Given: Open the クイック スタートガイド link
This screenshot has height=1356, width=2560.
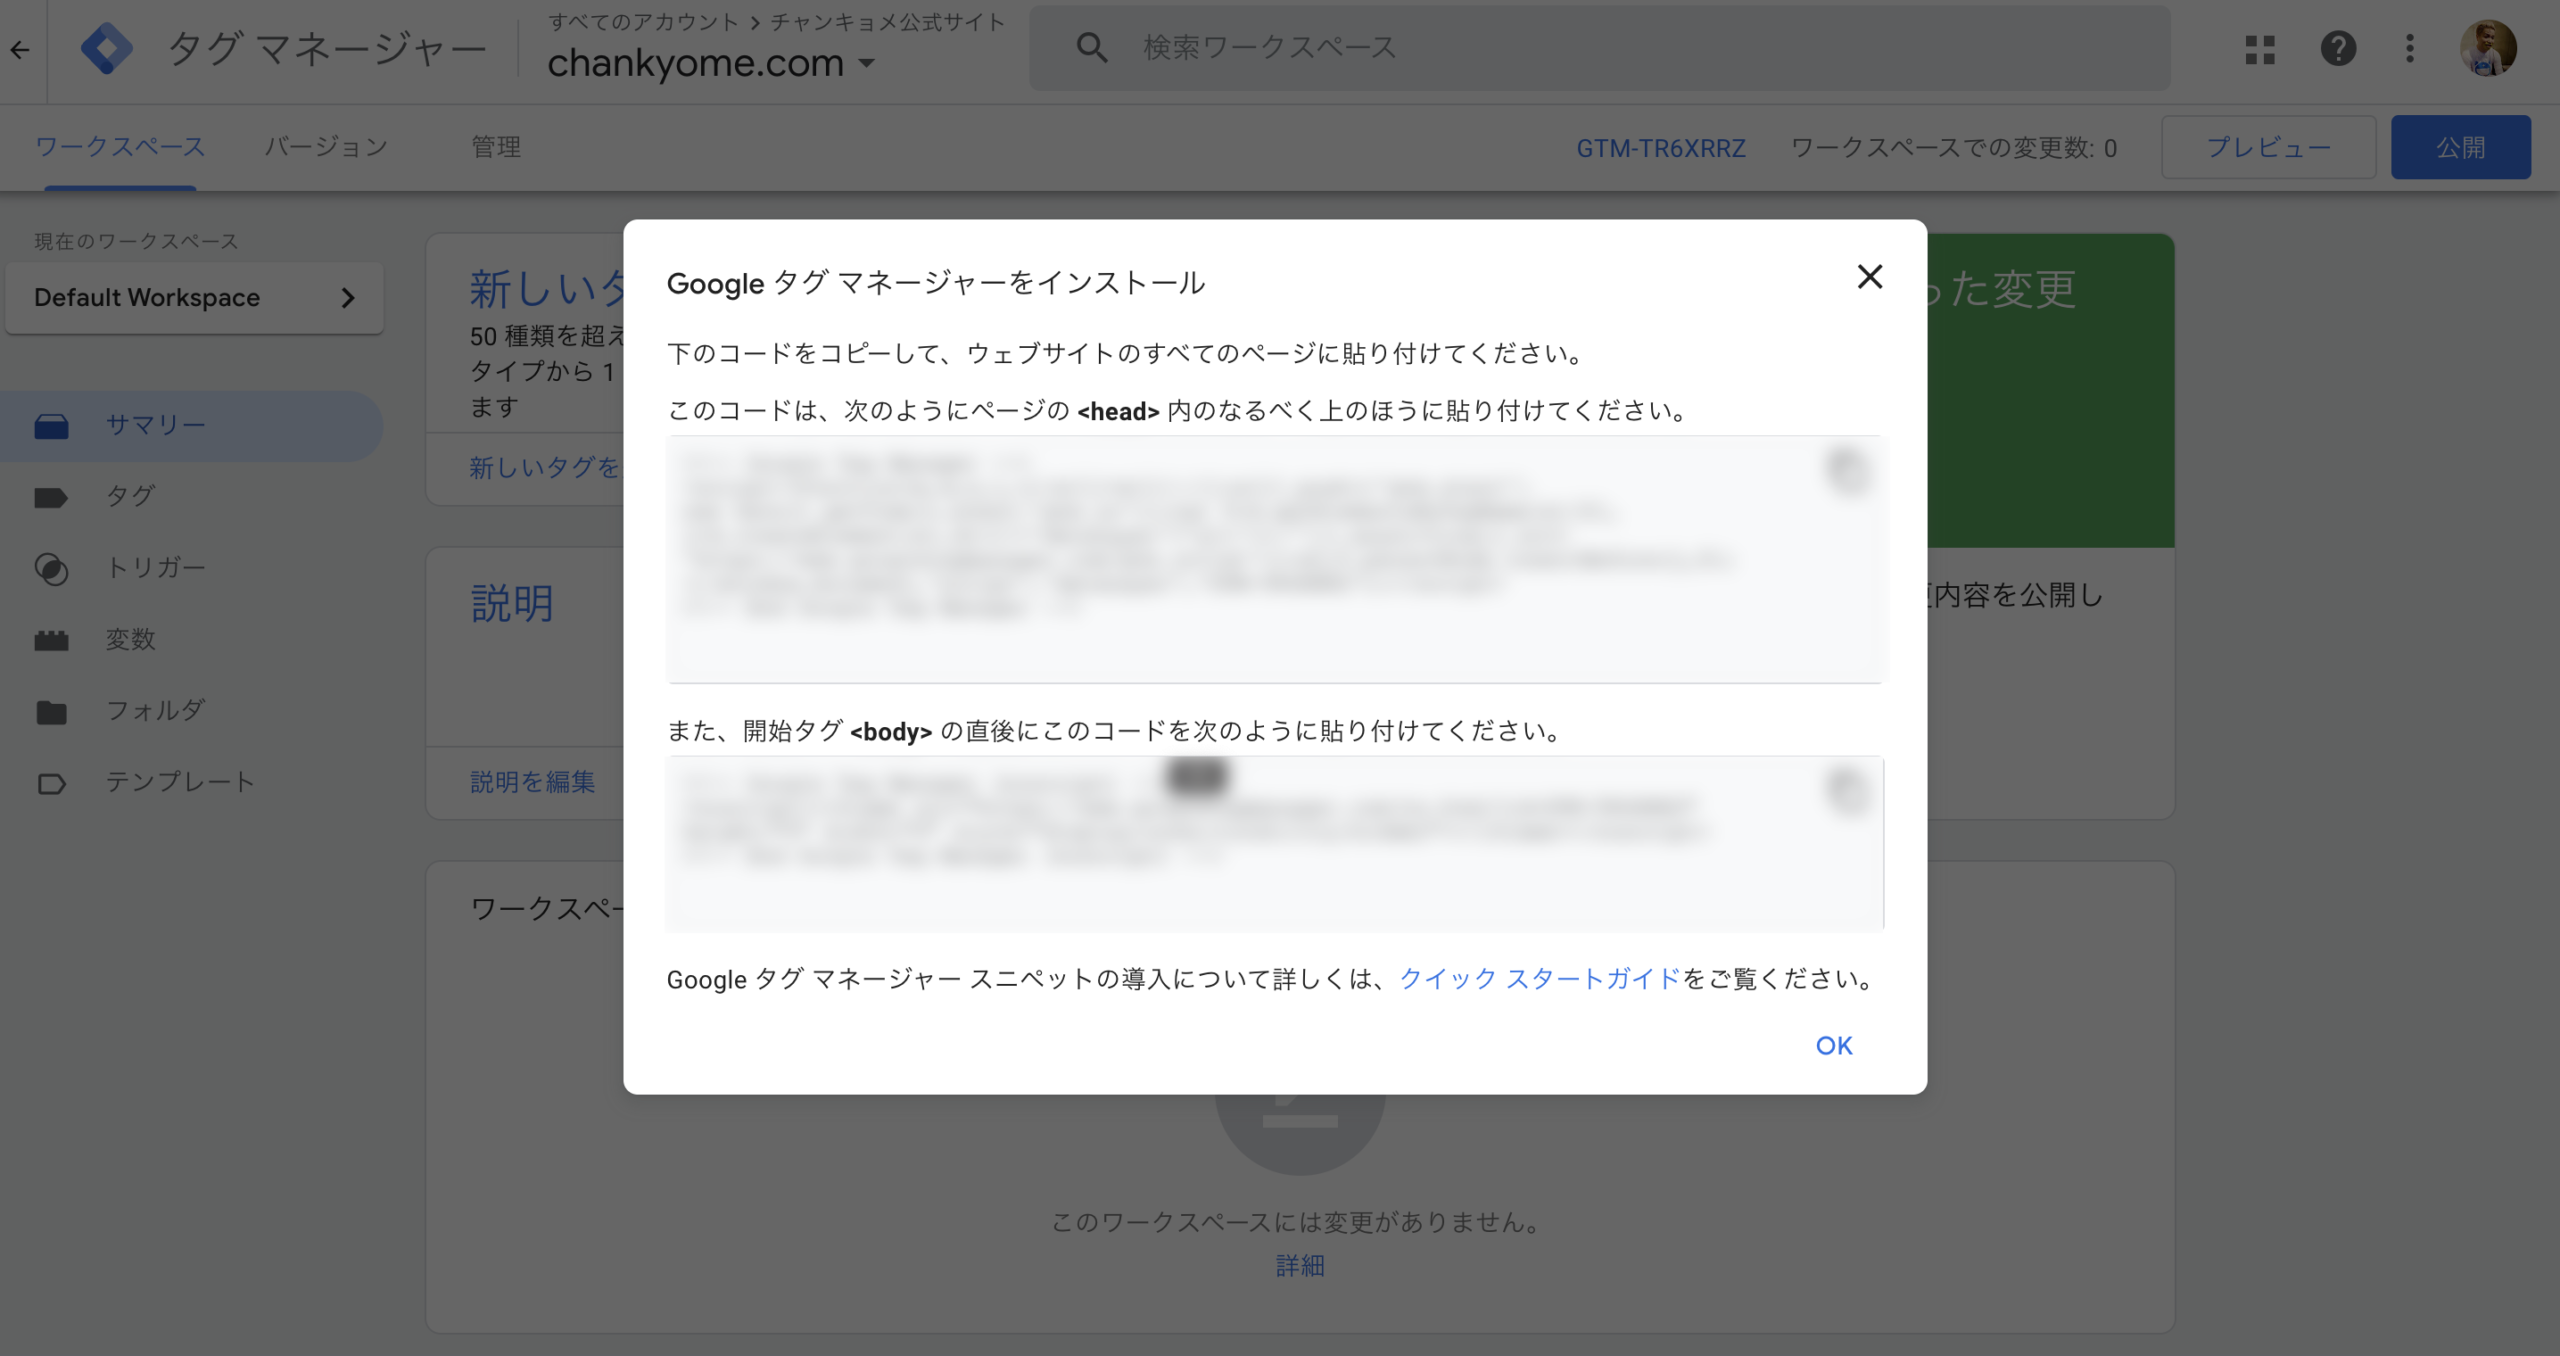Looking at the screenshot, I should pos(1539,979).
